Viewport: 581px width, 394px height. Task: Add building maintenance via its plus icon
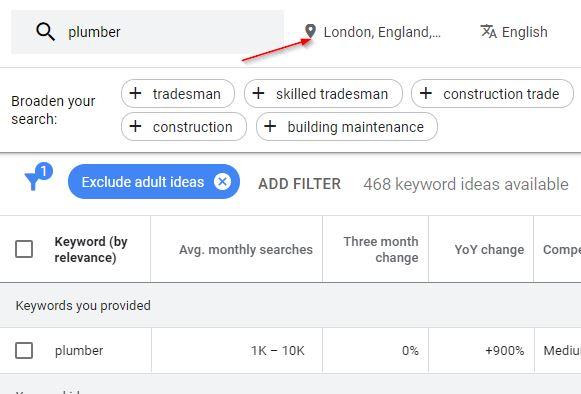click(x=270, y=126)
